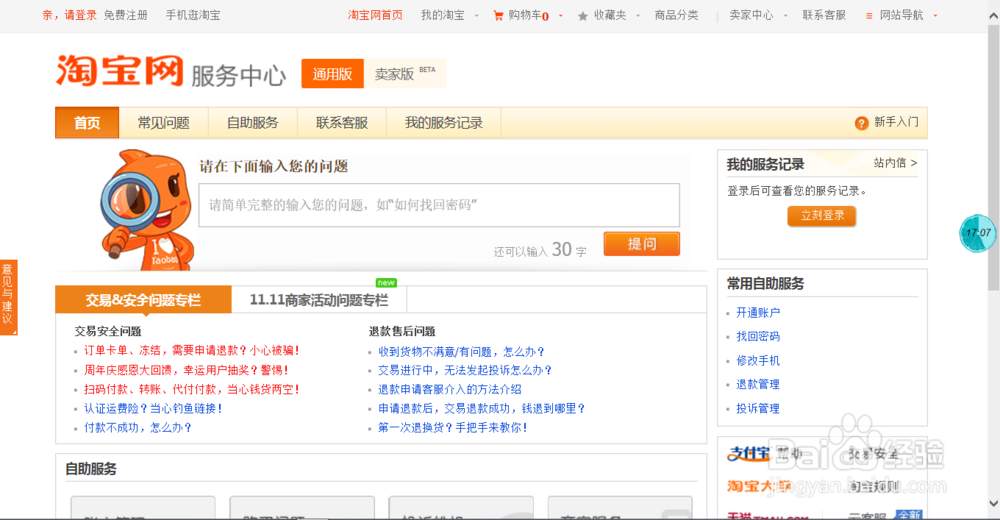Click the 提问 submit button

[642, 244]
